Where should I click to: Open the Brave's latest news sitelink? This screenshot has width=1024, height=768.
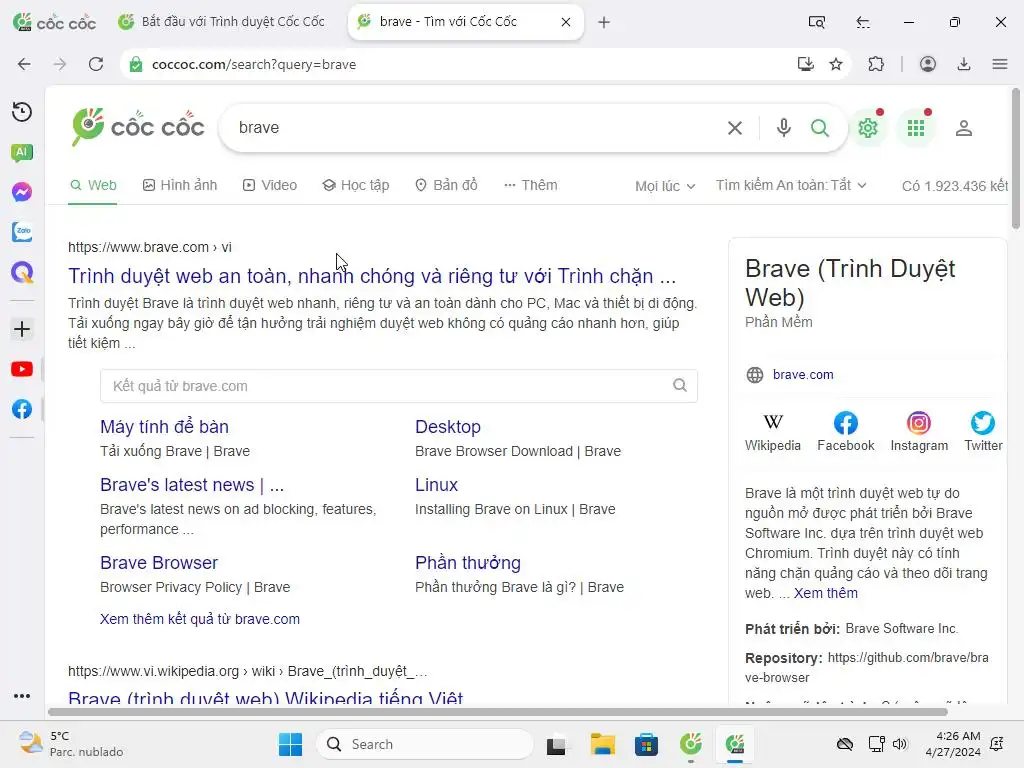pos(192,485)
